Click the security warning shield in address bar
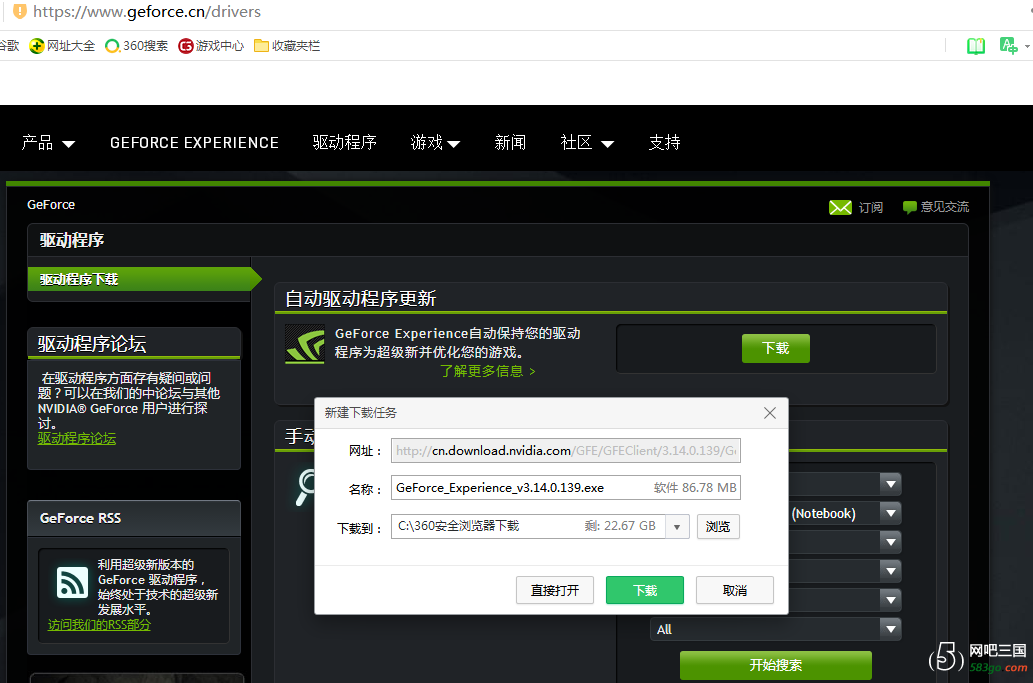1033x683 pixels. (20, 11)
